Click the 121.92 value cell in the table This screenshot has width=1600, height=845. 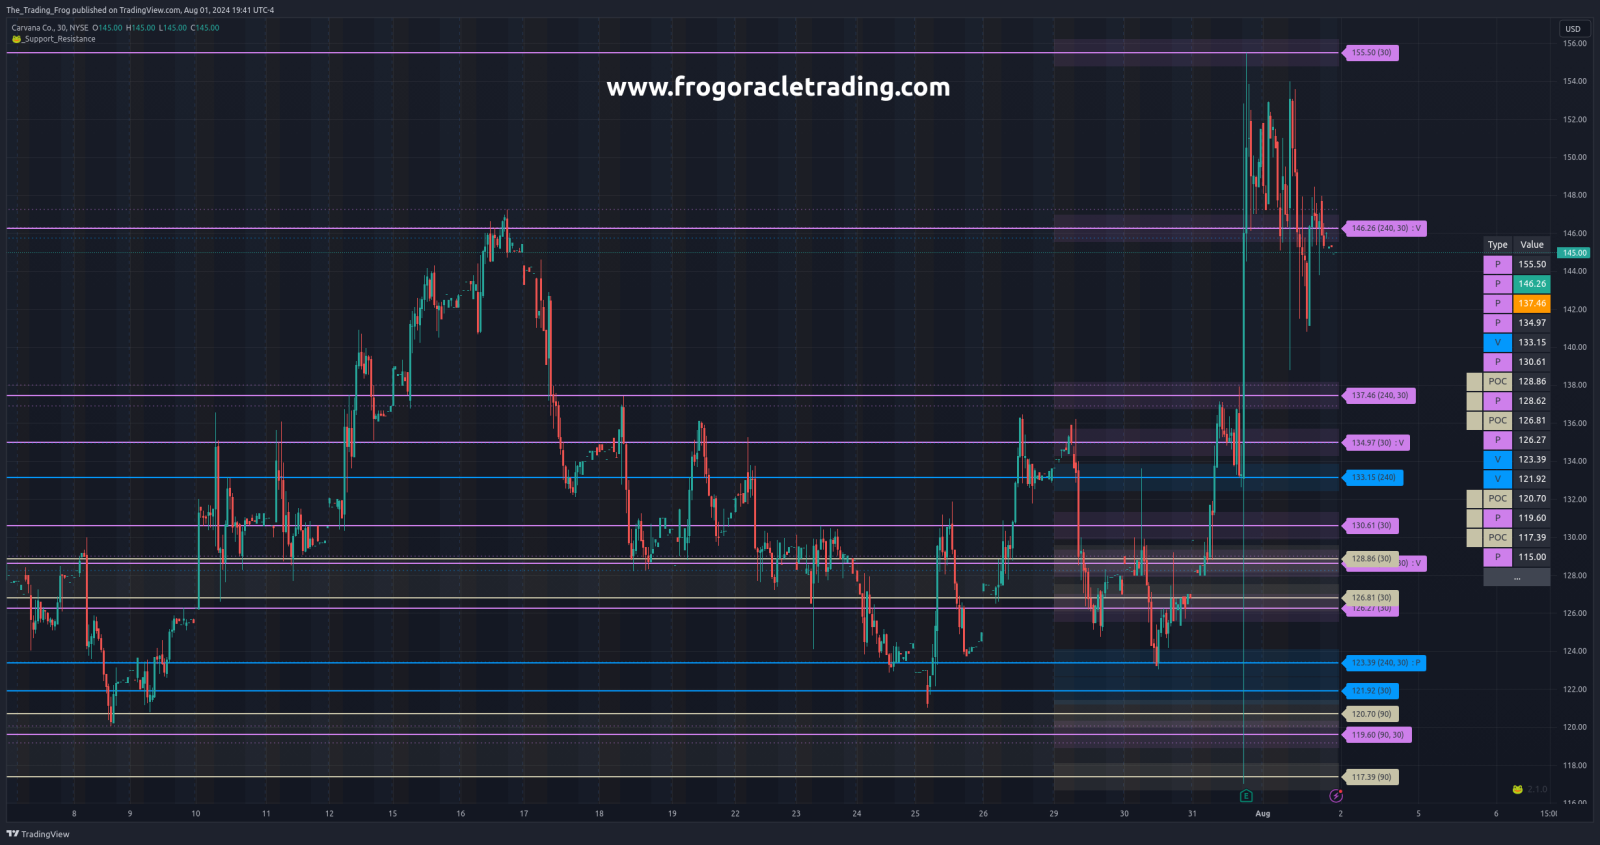coord(1532,479)
